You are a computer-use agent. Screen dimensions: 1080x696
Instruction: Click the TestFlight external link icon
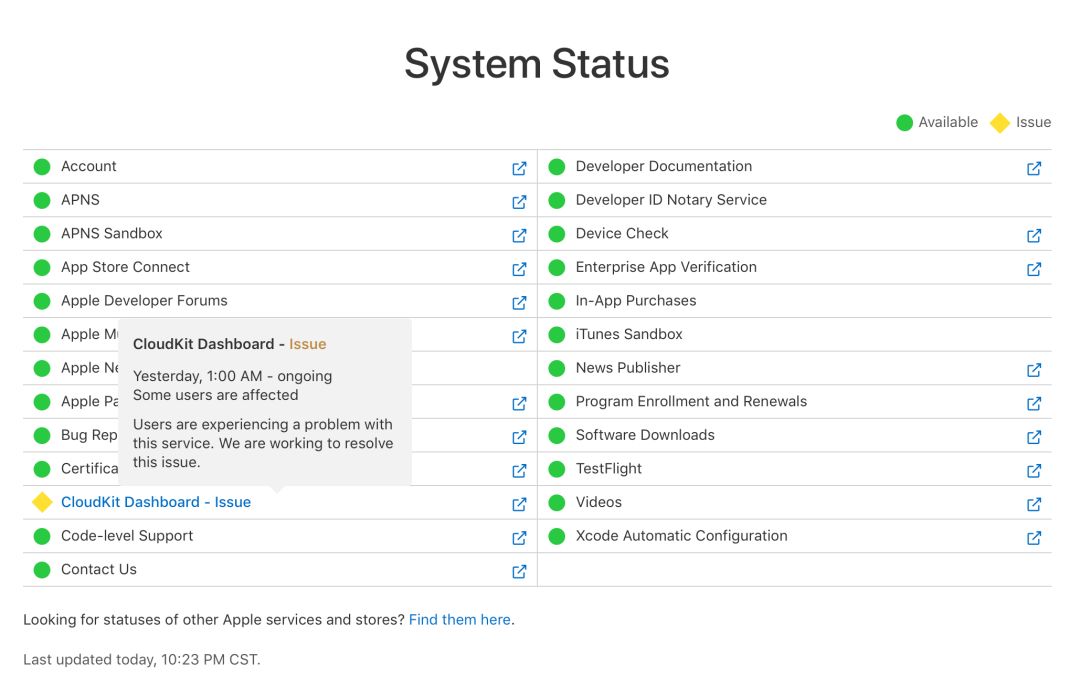[x=1034, y=470]
